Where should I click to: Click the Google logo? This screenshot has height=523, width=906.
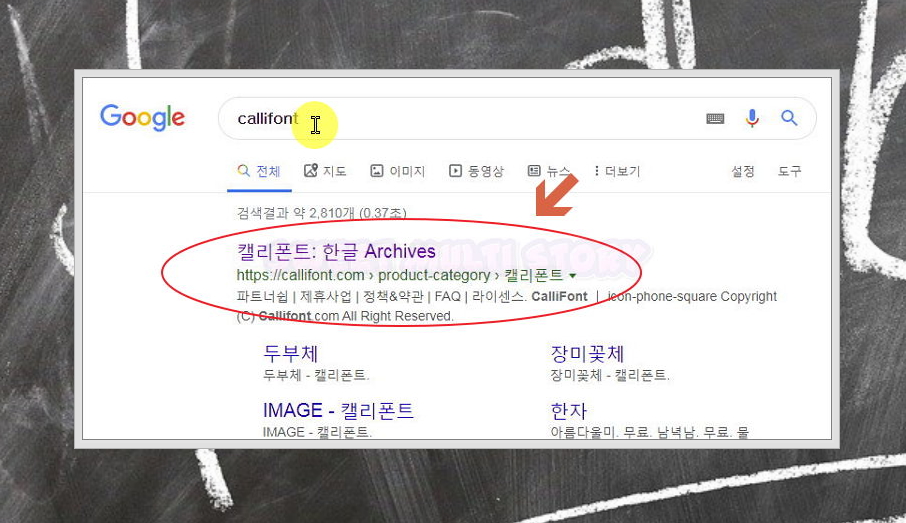(x=142, y=118)
